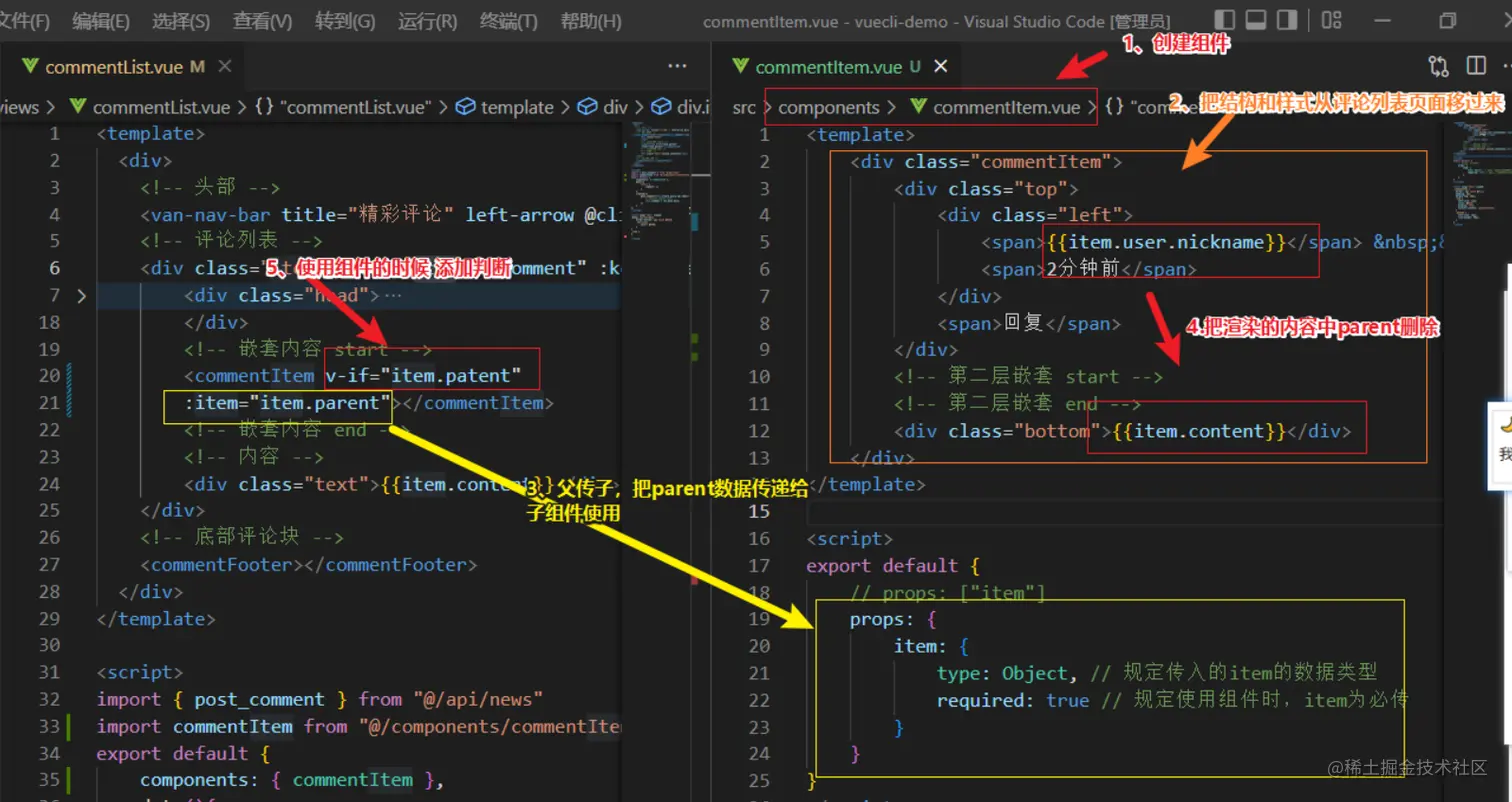Click v-if="item.patent" on line 20
Screen dimensions: 1512x802
click(x=424, y=376)
